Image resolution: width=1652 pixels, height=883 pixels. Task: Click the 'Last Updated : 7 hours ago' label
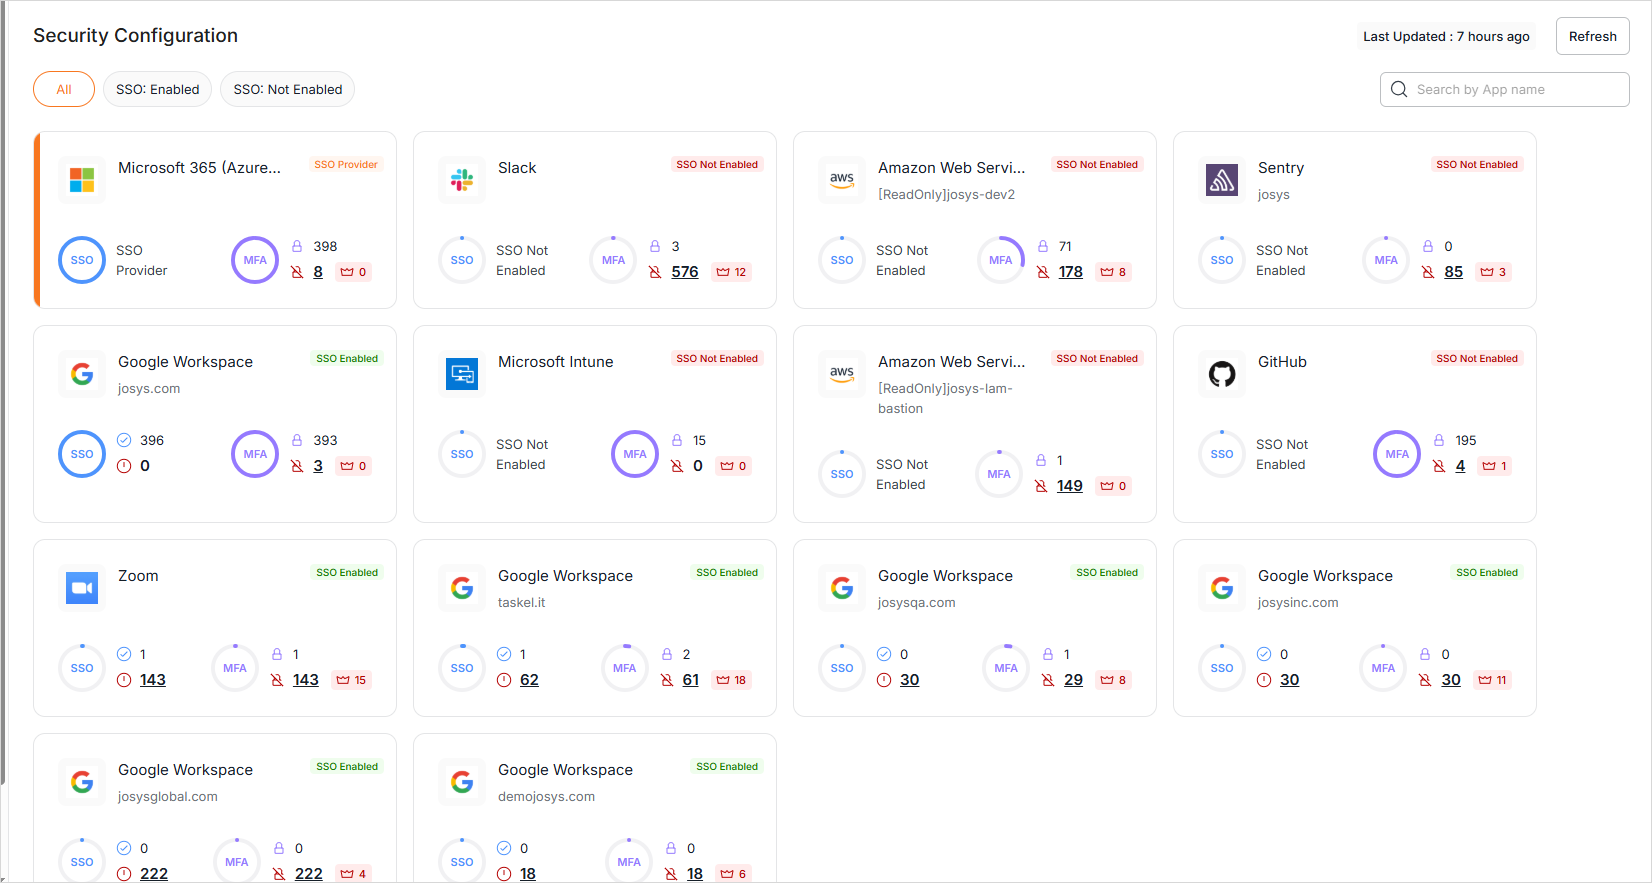pos(1446,36)
